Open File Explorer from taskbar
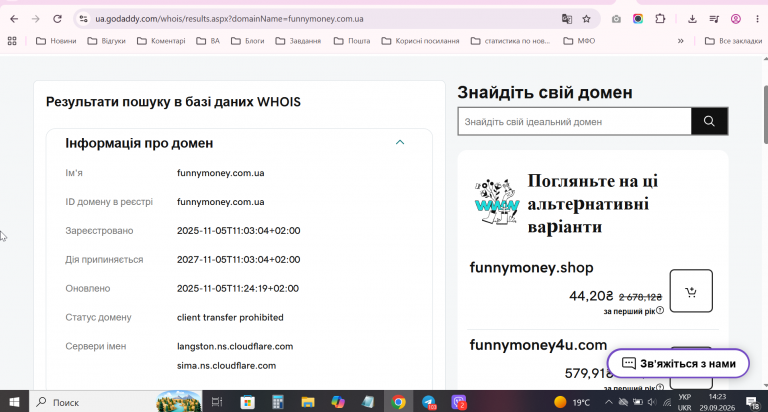The height and width of the screenshot is (412, 768). point(308,402)
